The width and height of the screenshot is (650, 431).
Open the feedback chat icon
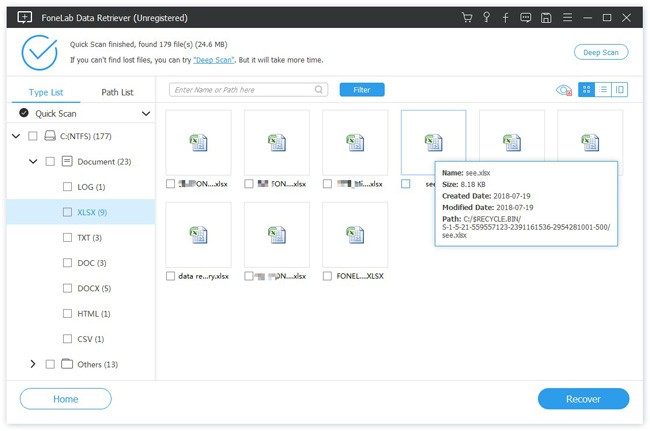pyautogui.click(x=526, y=18)
